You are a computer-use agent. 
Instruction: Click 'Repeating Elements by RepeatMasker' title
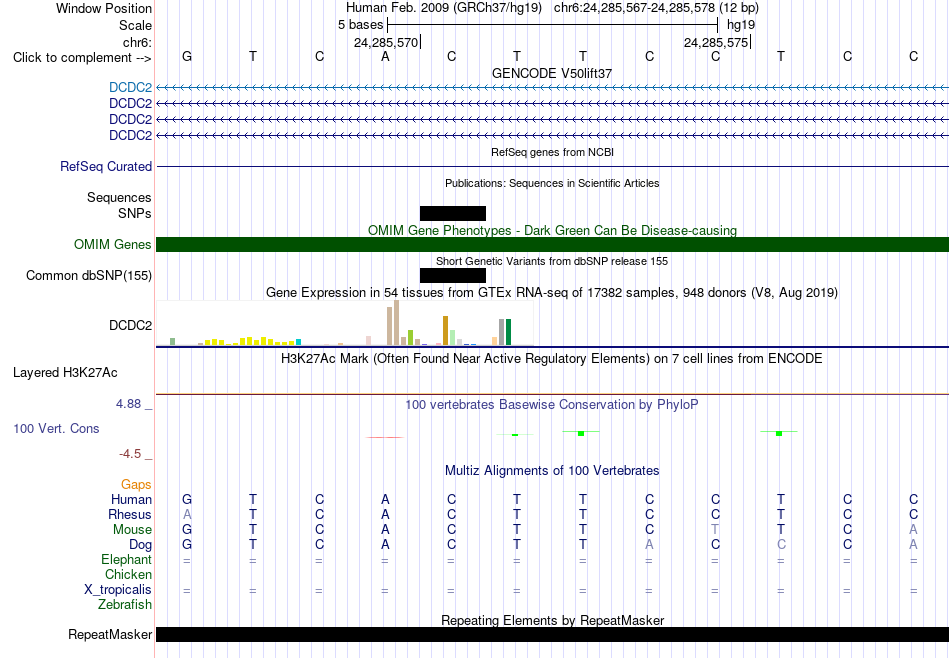[552, 620]
